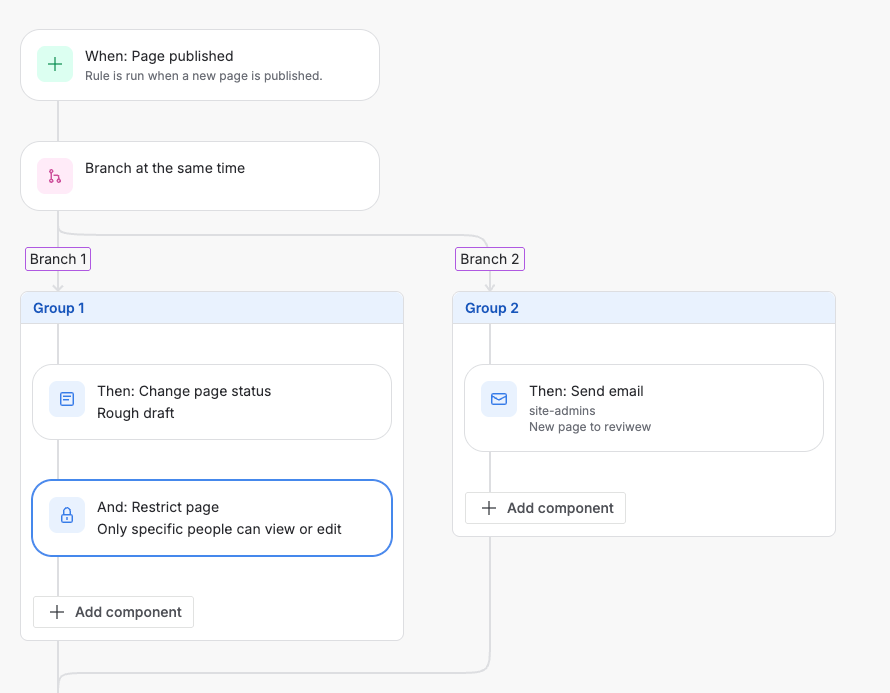Click the page status document icon
Image resolution: width=890 pixels, height=693 pixels.
point(67,399)
